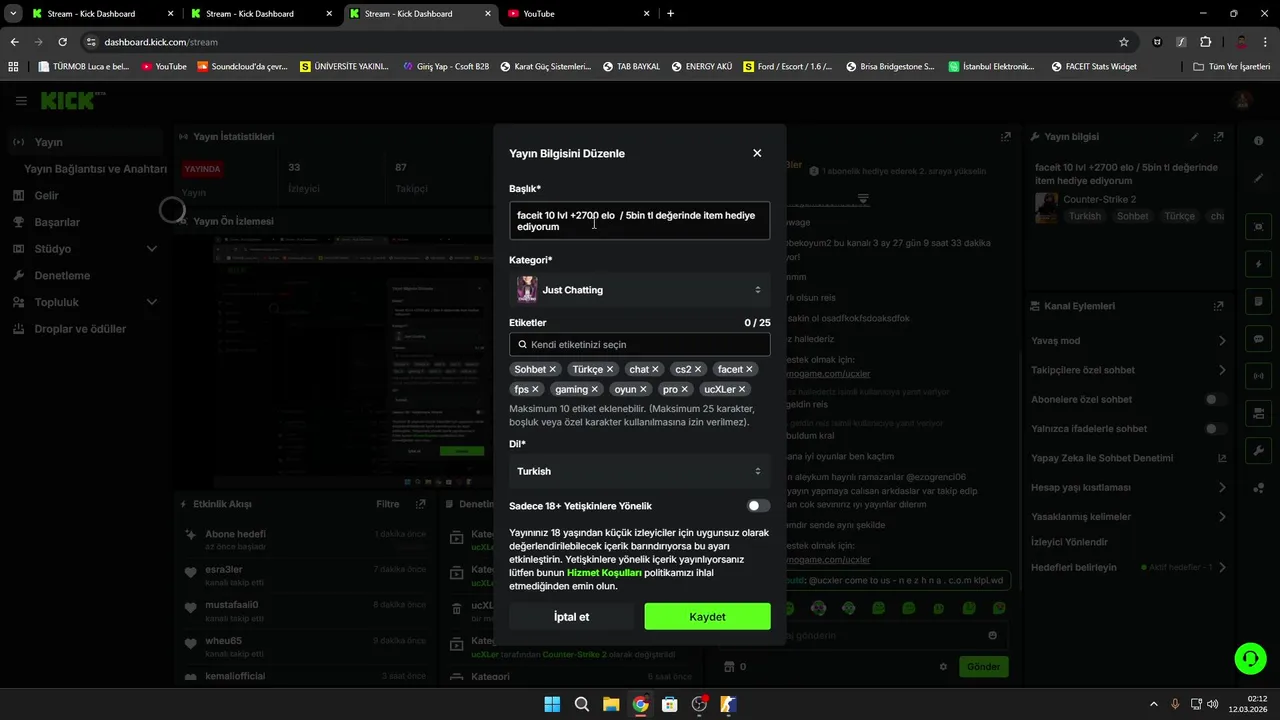The image size is (1280, 720).
Task: Remove the Türkçe tag
Action: click(x=610, y=369)
